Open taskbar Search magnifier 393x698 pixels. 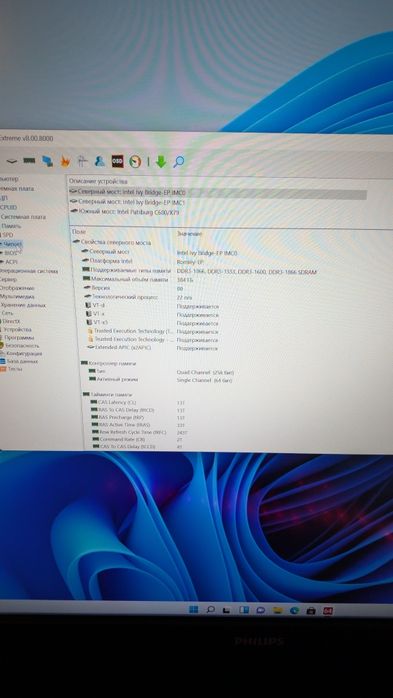tap(211, 609)
